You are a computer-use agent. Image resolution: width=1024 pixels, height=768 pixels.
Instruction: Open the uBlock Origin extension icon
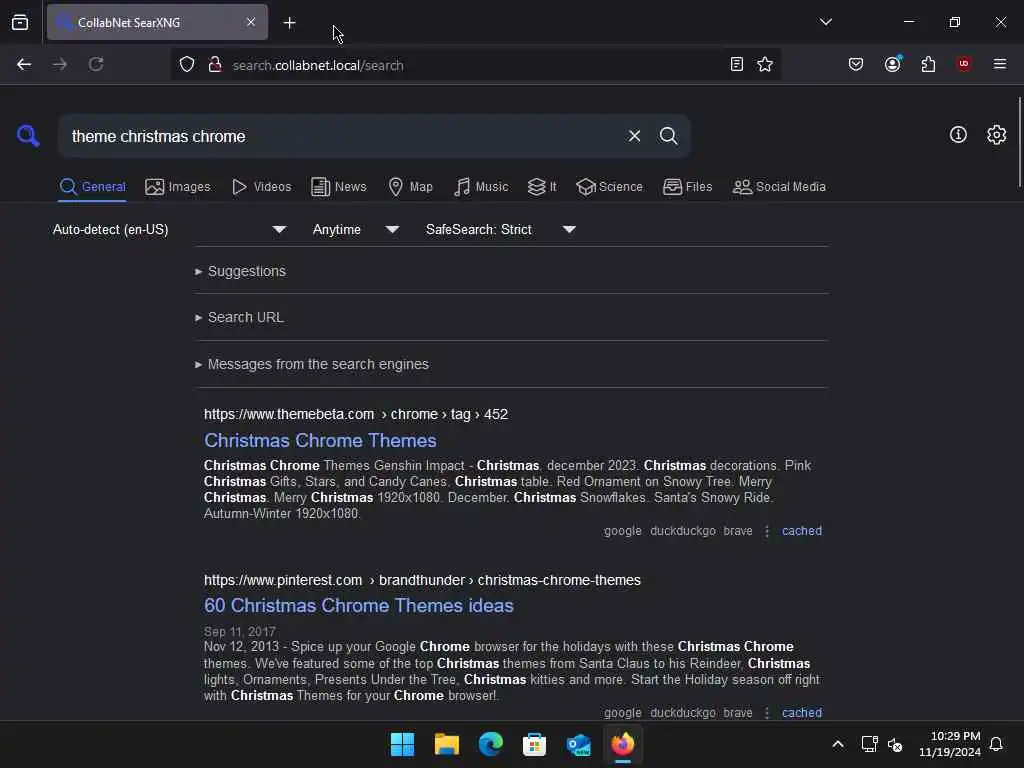click(x=964, y=64)
